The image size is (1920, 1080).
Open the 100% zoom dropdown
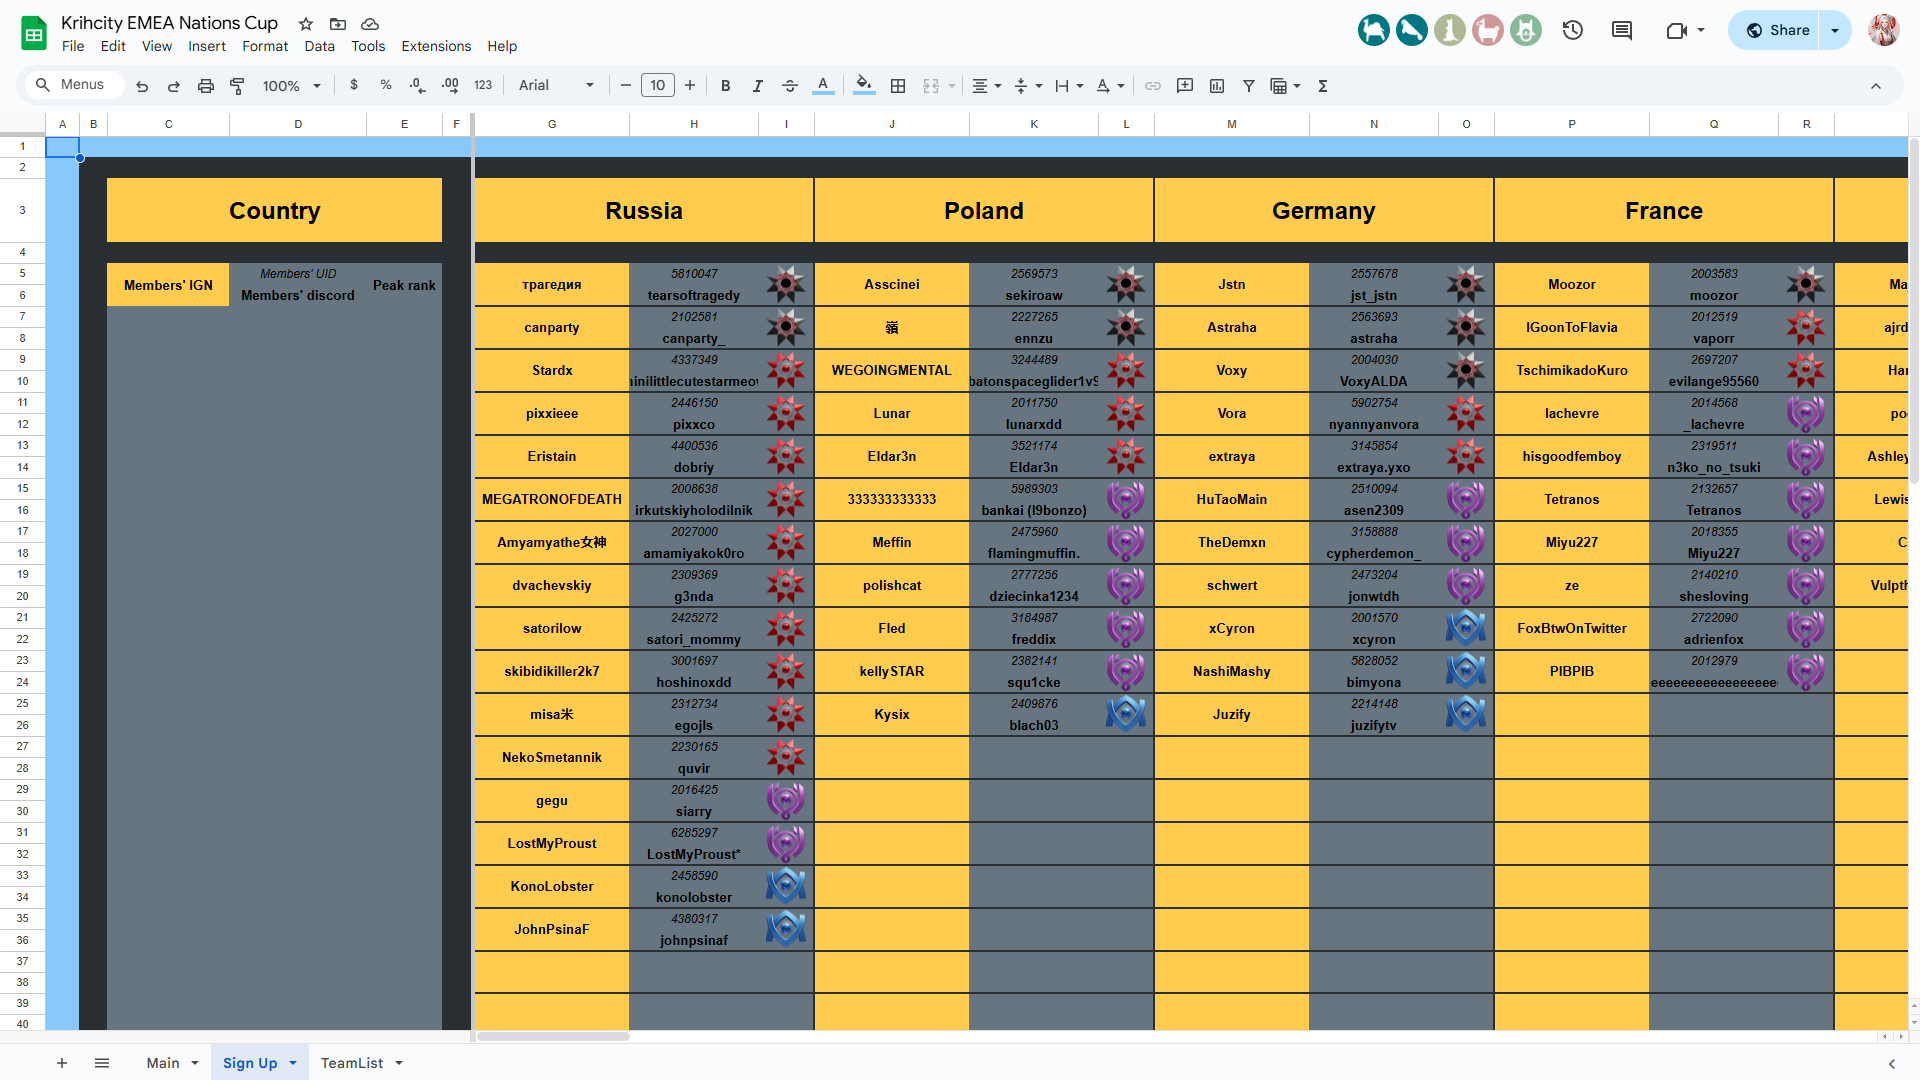291,86
